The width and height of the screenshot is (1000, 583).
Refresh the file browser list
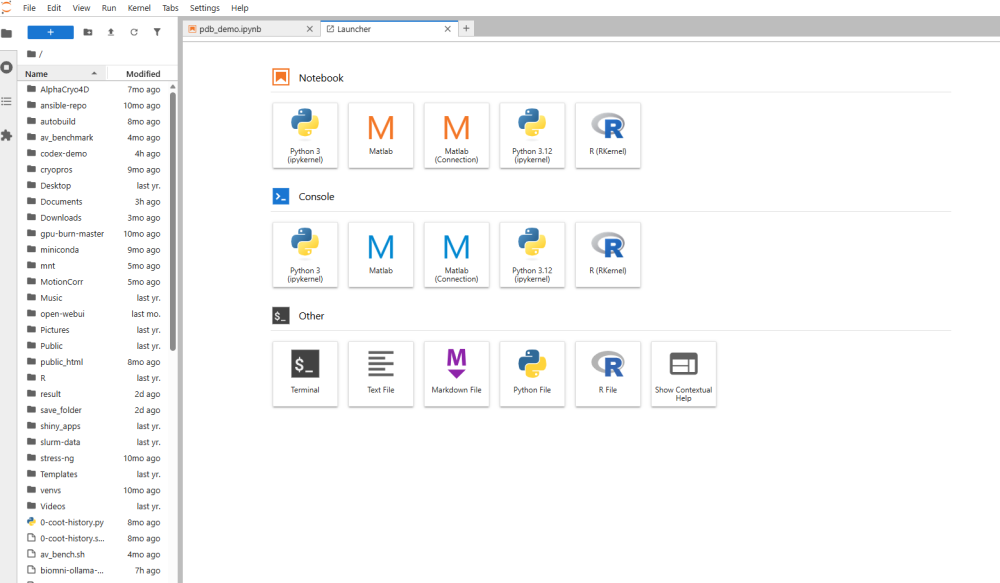[x=134, y=32]
